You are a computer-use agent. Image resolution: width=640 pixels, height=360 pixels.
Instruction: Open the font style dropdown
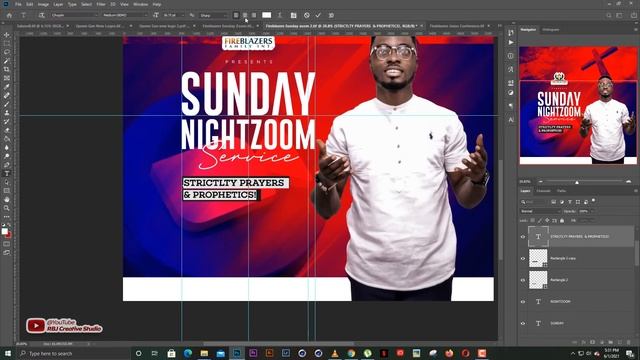pyautogui.click(x=125, y=15)
